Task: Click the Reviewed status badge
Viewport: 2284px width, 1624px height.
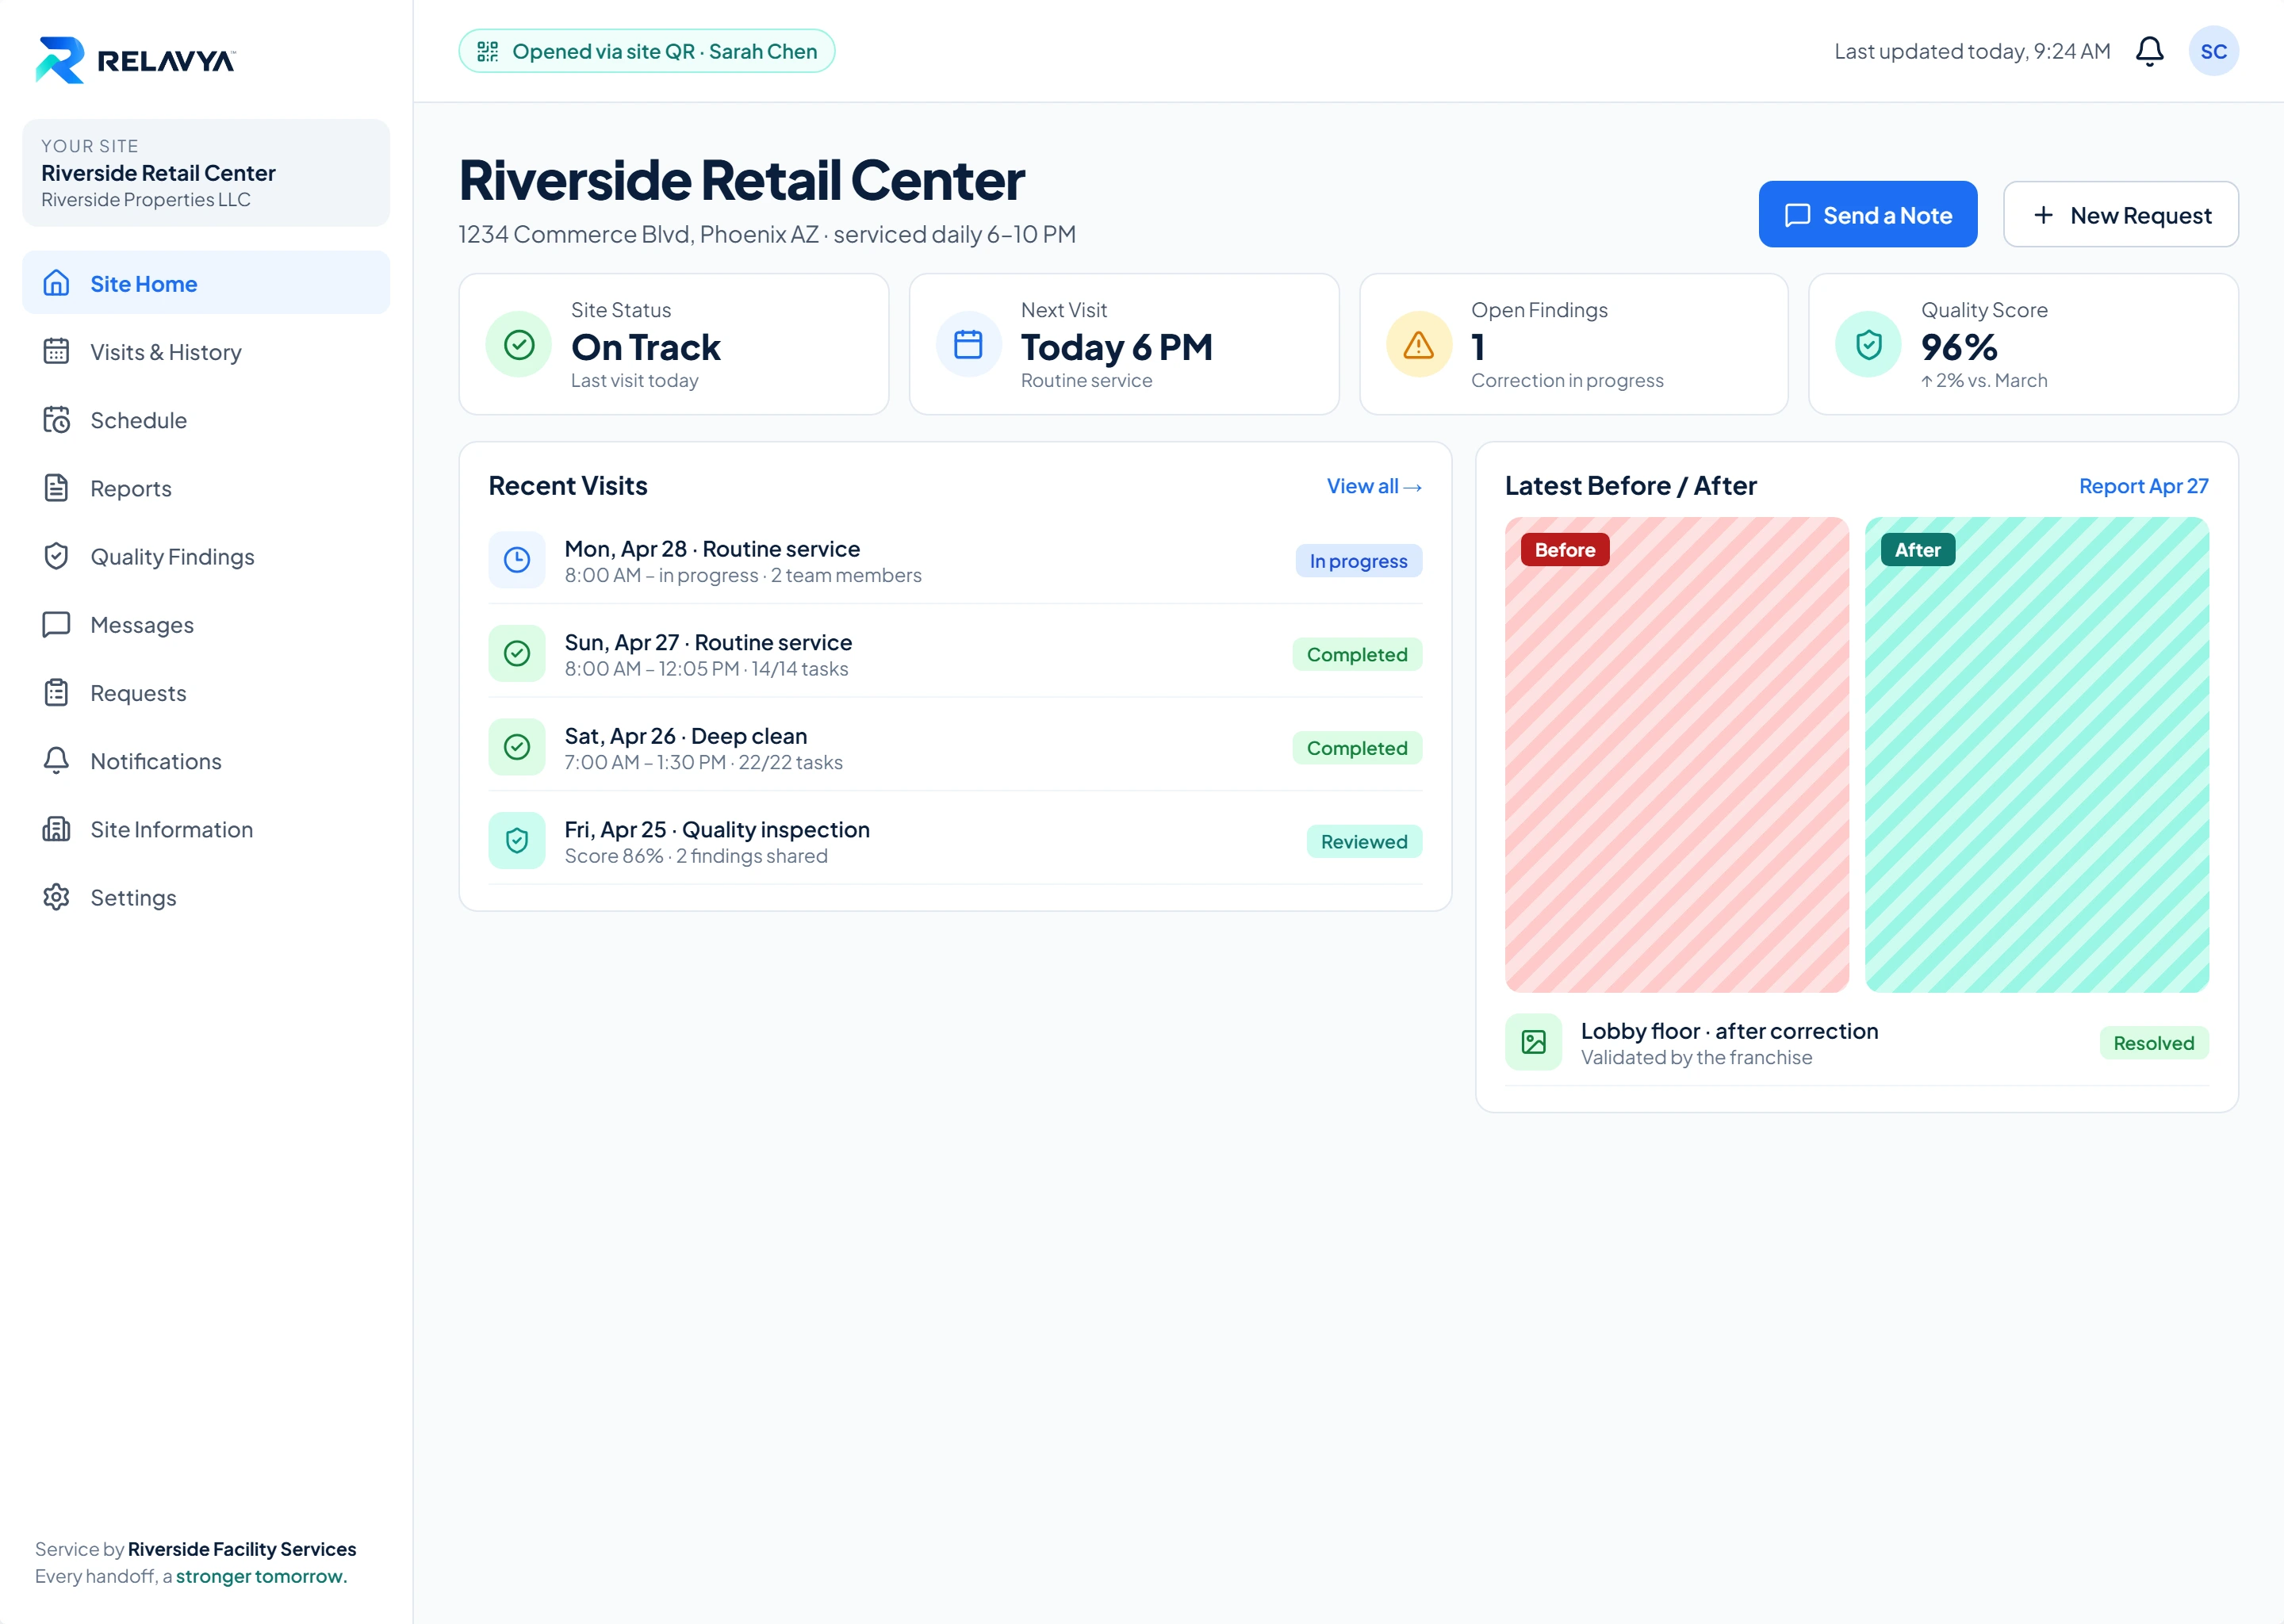Action: tap(1364, 842)
